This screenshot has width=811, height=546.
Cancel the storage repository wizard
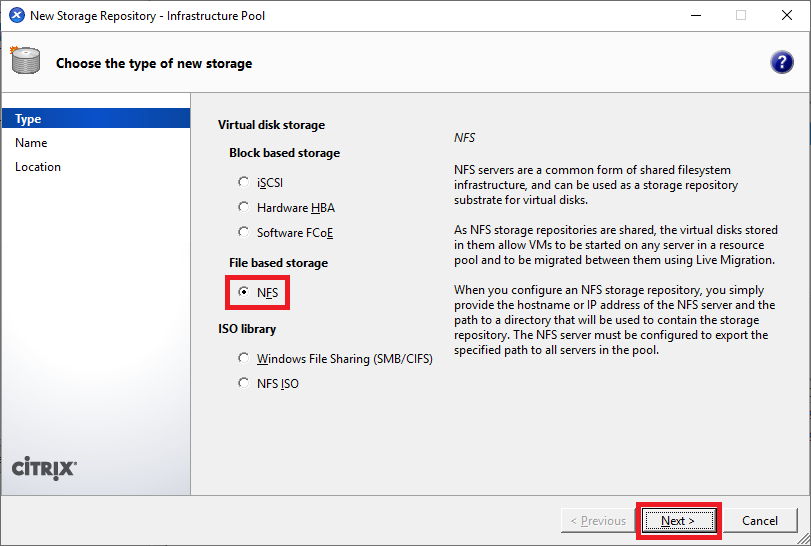pos(760,520)
